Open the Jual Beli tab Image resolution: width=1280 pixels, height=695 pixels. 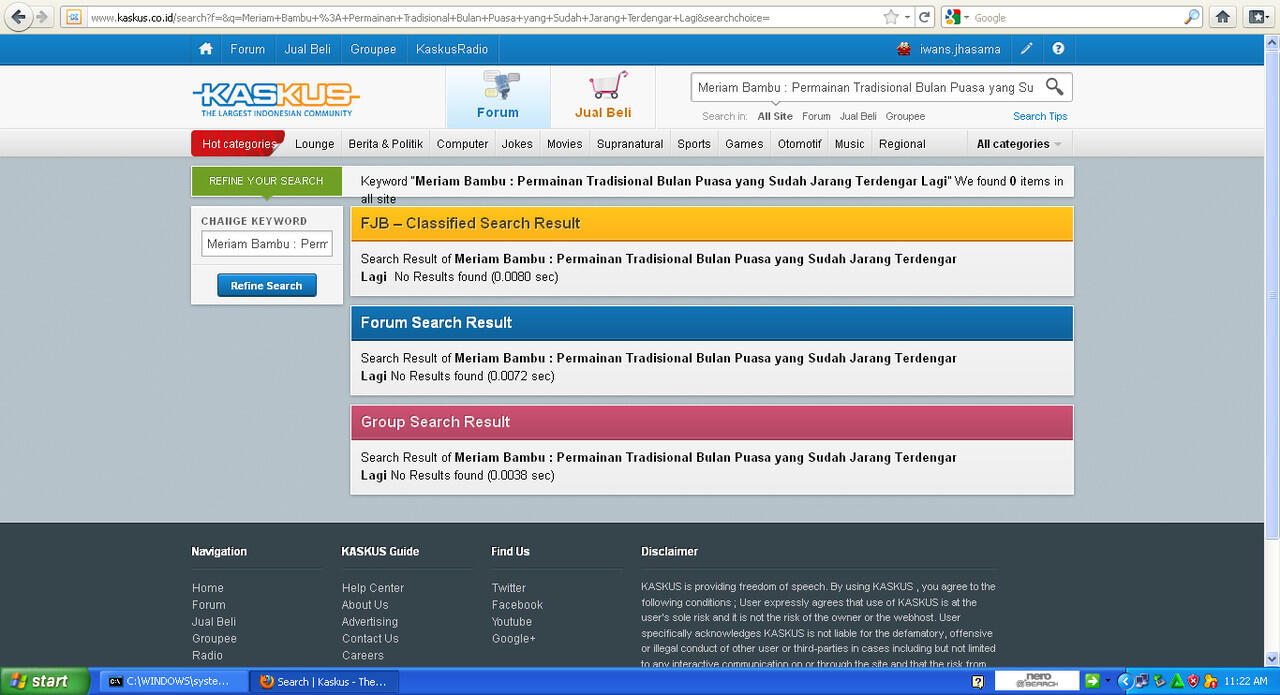(x=603, y=97)
